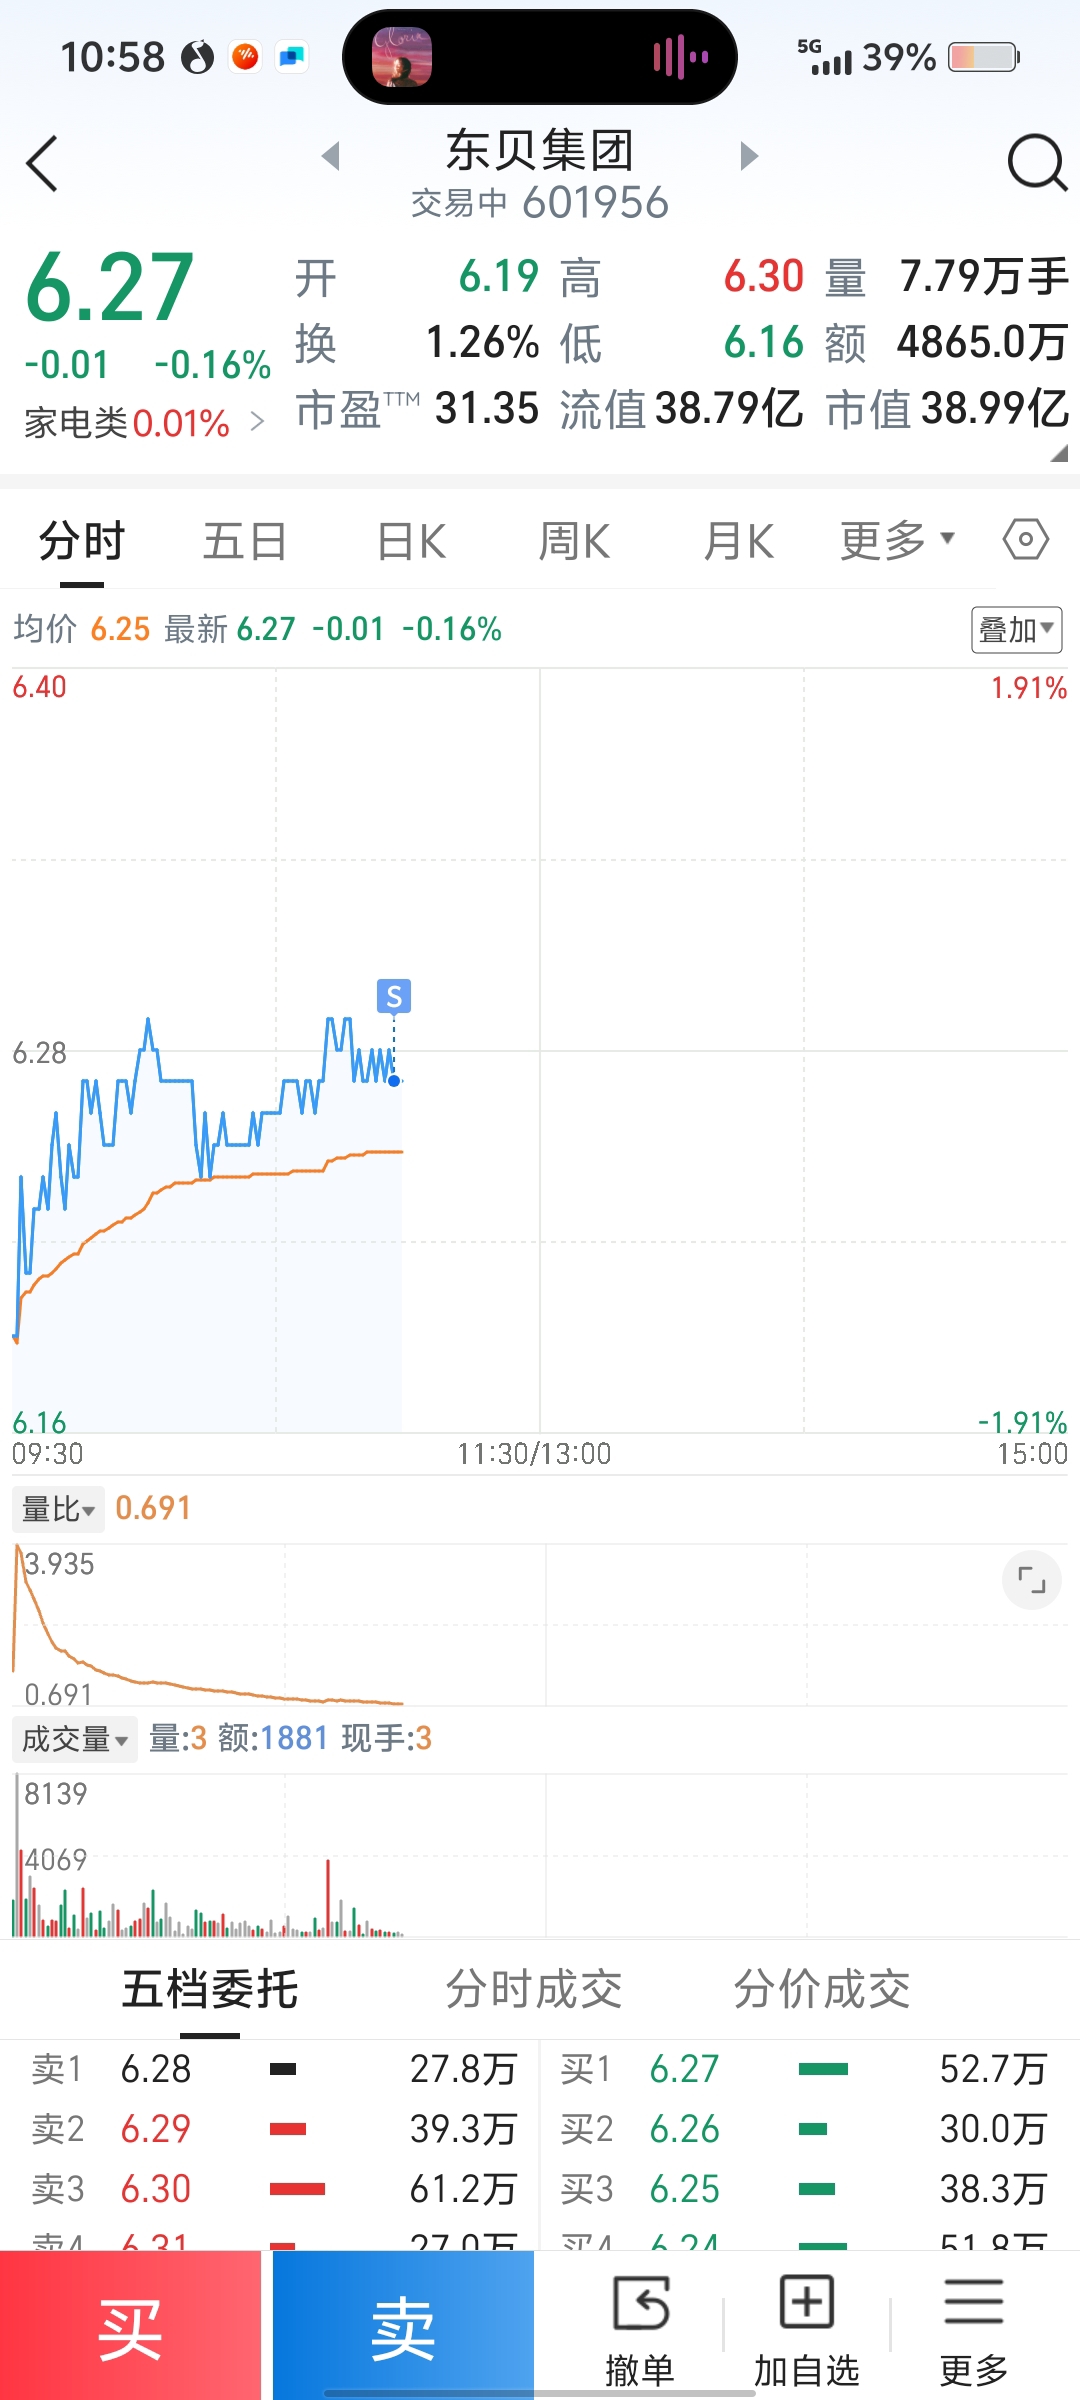
Task: Switch to the 分时成交 tab
Action: [534, 1989]
